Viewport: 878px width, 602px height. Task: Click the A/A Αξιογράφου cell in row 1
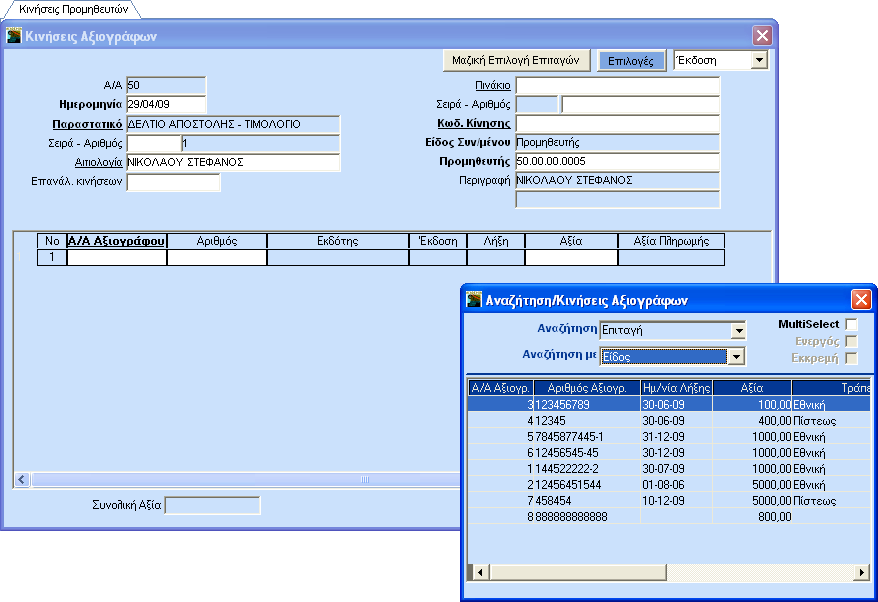click(x=116, y=258)
